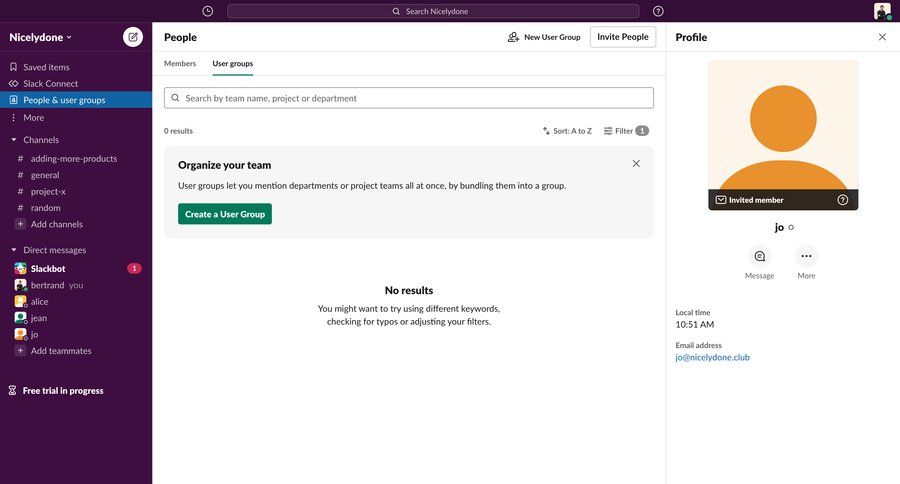Open the jo direct message in sidebar
Viewport: 900px width, 484px height.
point(76,334)
